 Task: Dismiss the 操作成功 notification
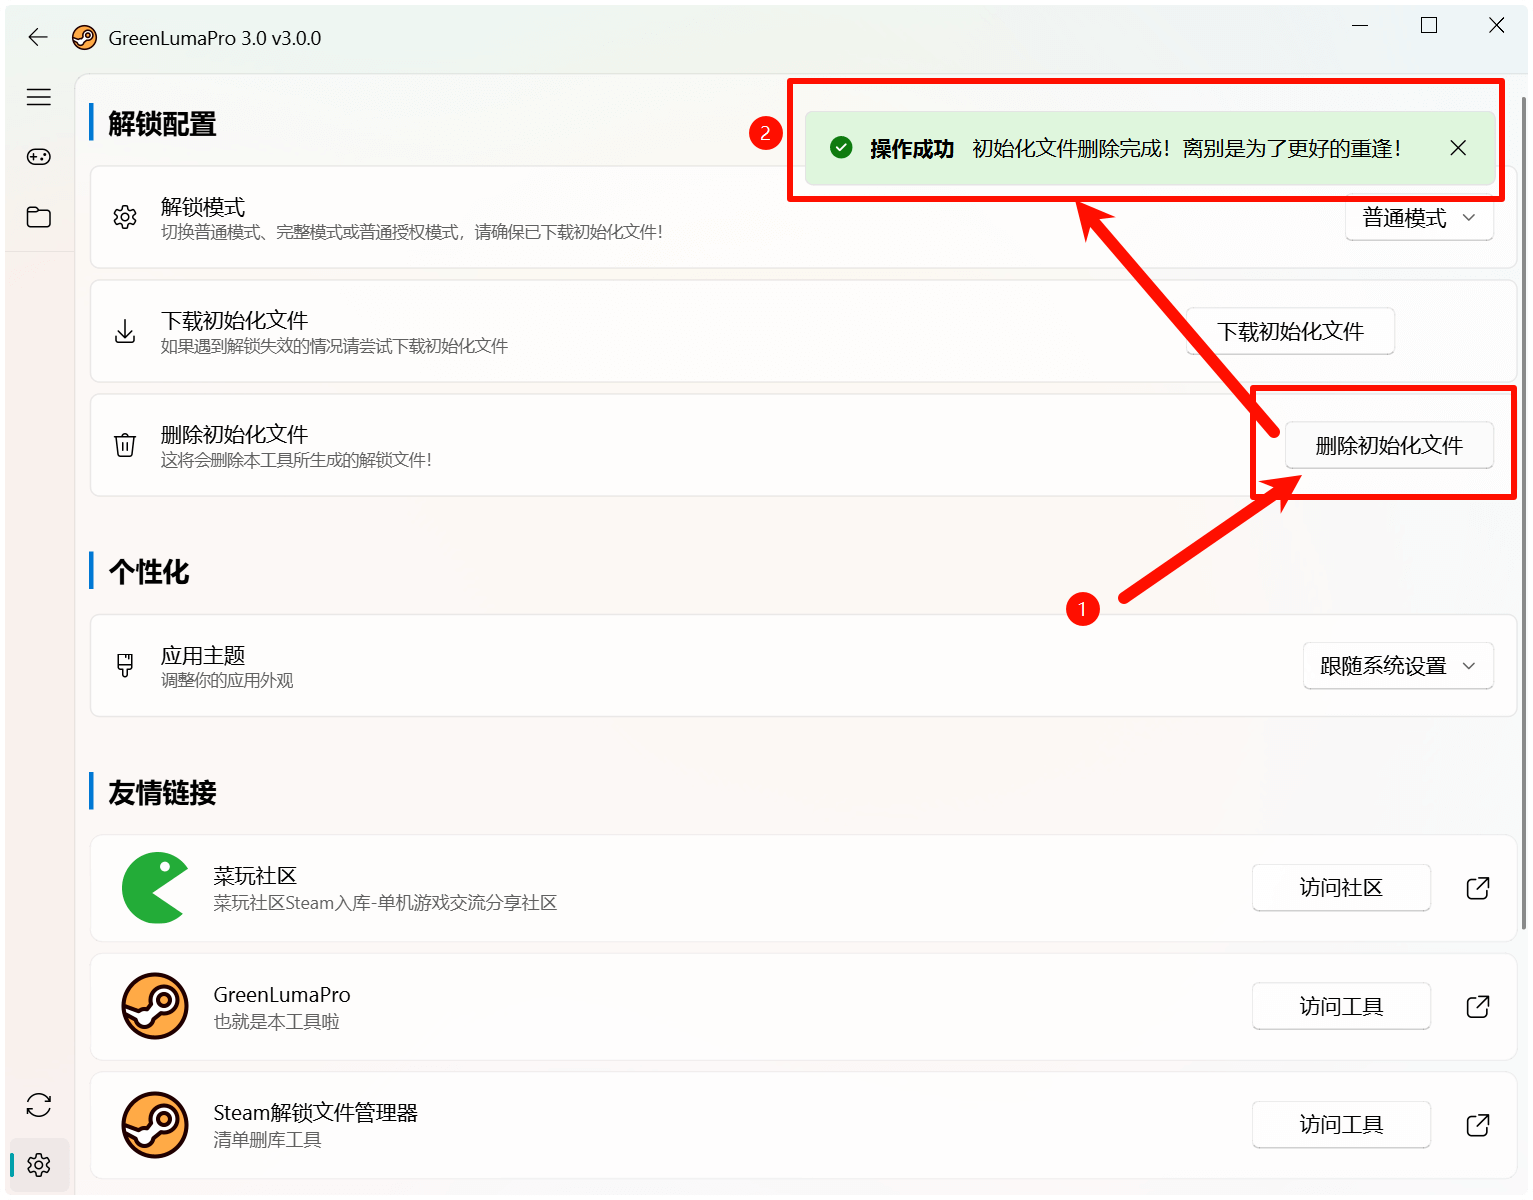(1458, 148)
